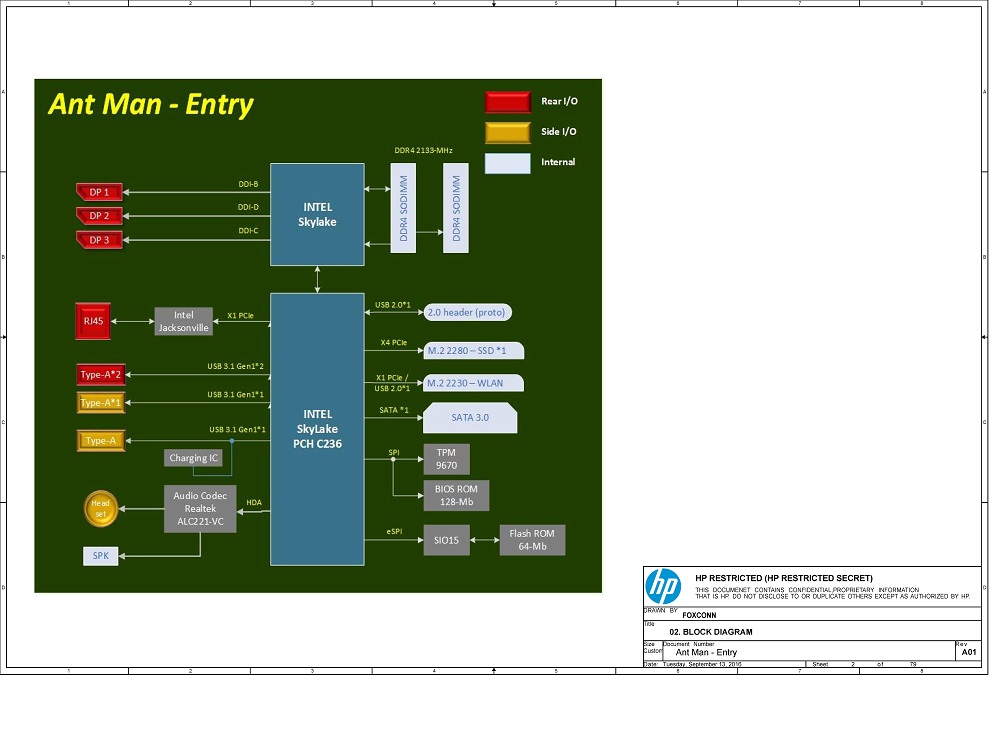Select the SIO15 block

point(446,540)
